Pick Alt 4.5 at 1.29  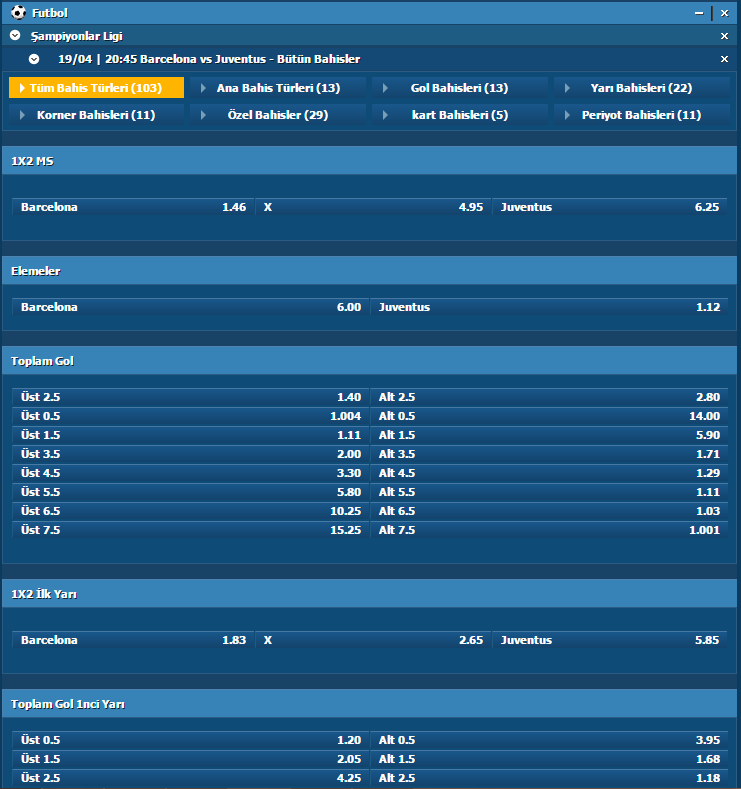[x=549, y=473]
